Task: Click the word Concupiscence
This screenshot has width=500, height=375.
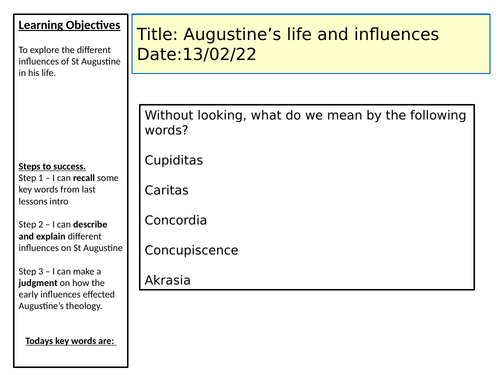Action: [x=191, y=250]
